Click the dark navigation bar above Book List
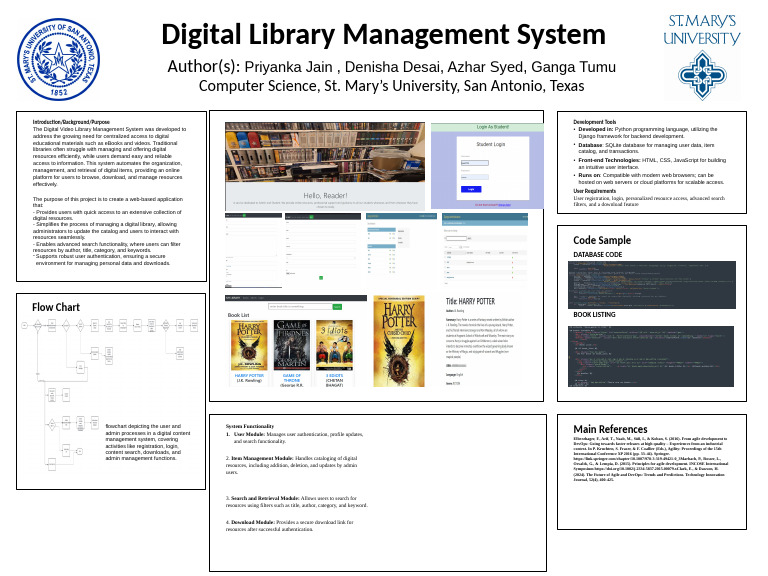Viewport: 768px width, 576px height. 296,298
